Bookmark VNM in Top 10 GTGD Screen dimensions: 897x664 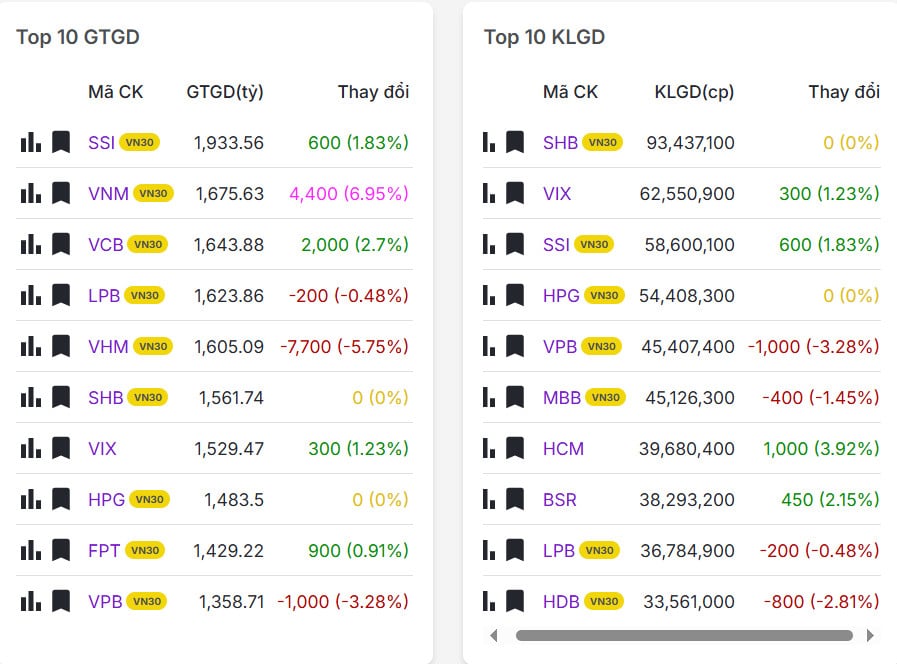(61, 194)
